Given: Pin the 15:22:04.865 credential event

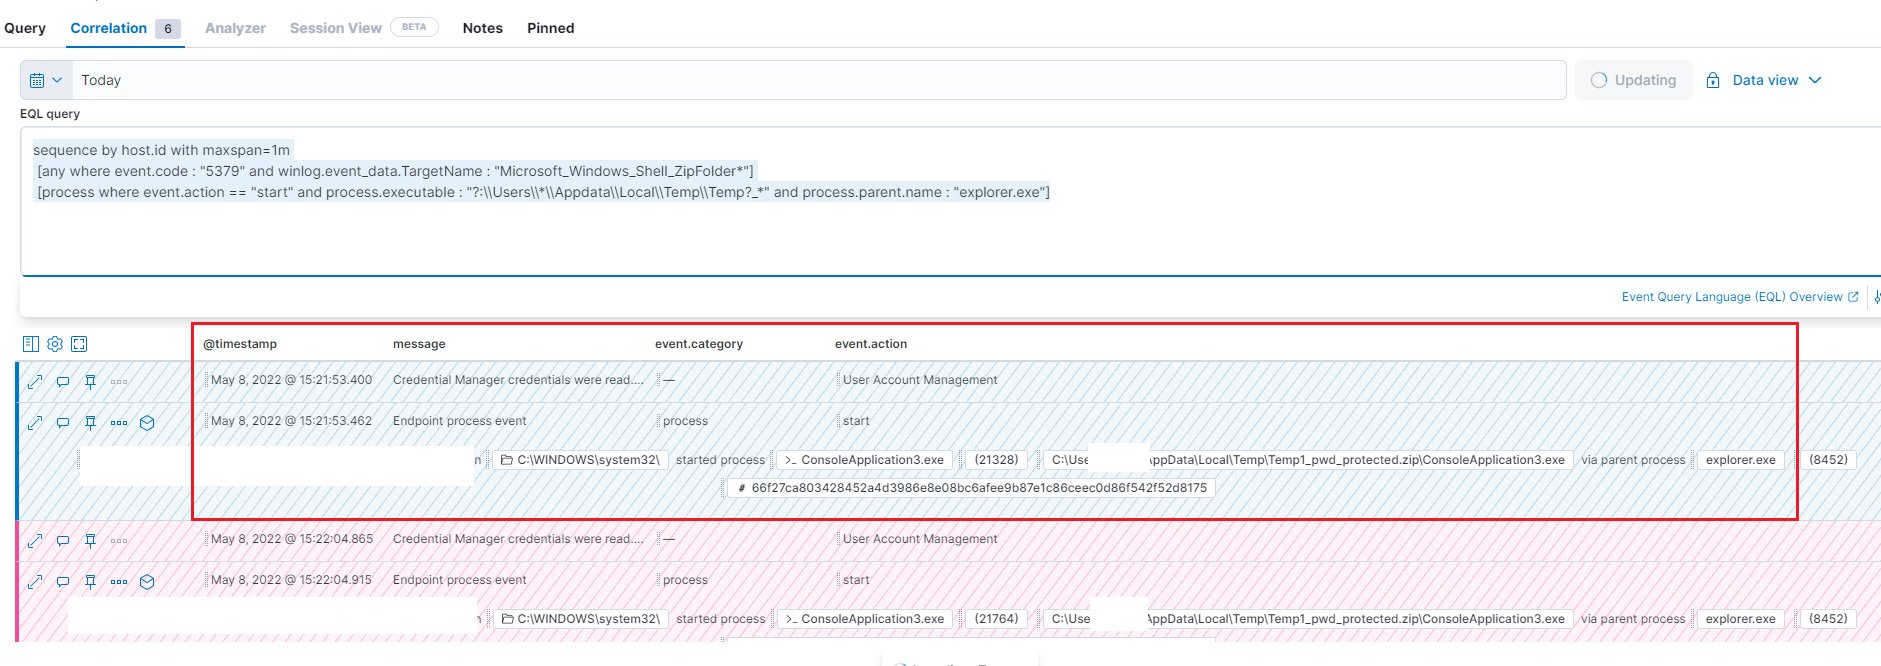Looking at the screenshot, I should tap(90, 540).
